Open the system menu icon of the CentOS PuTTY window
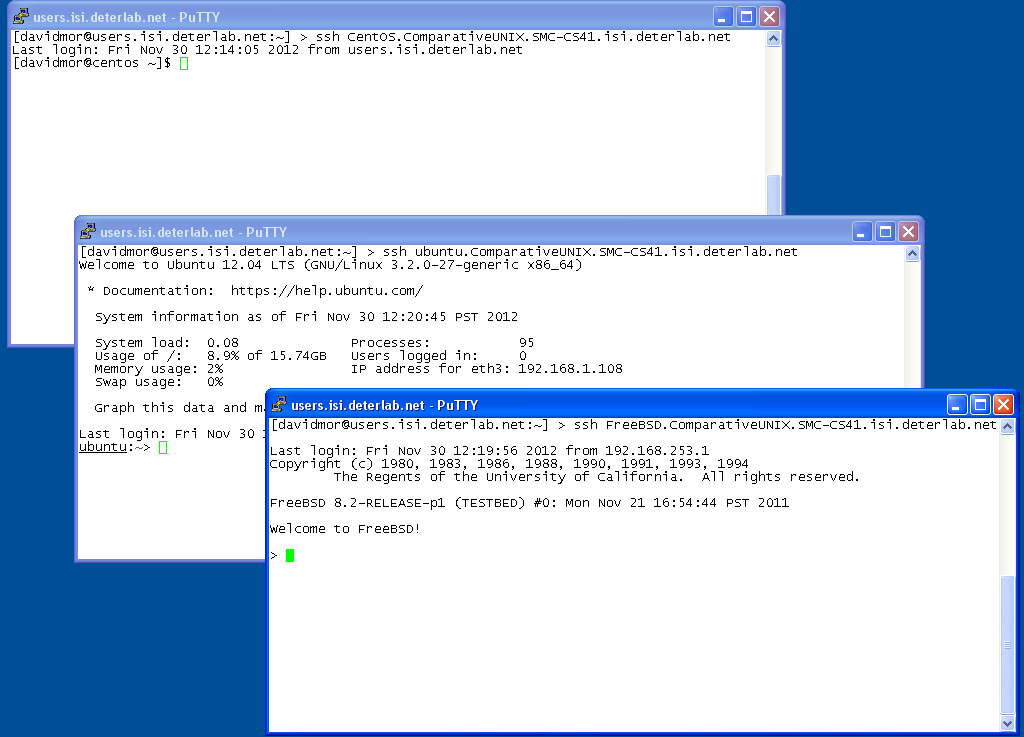This screenshot has width=1024, height=737. (20, 17)
